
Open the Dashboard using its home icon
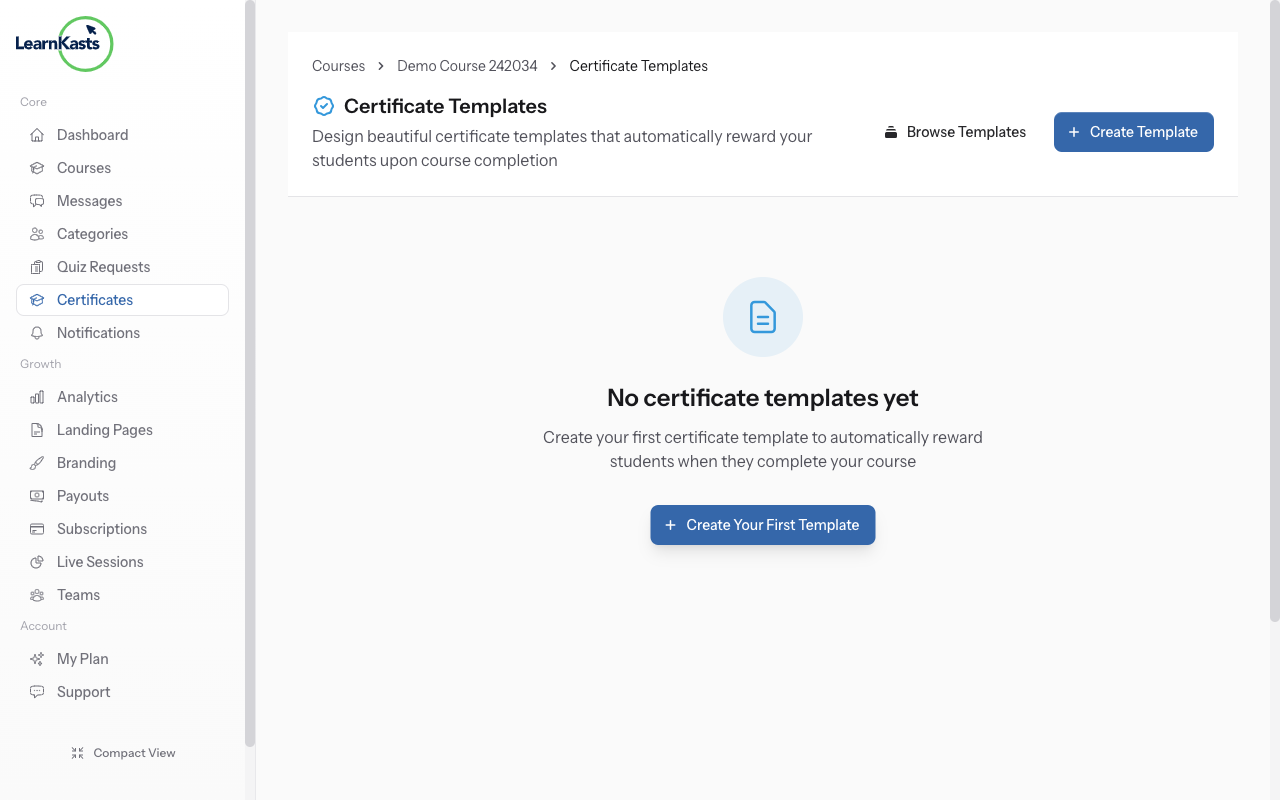(37, 134)
